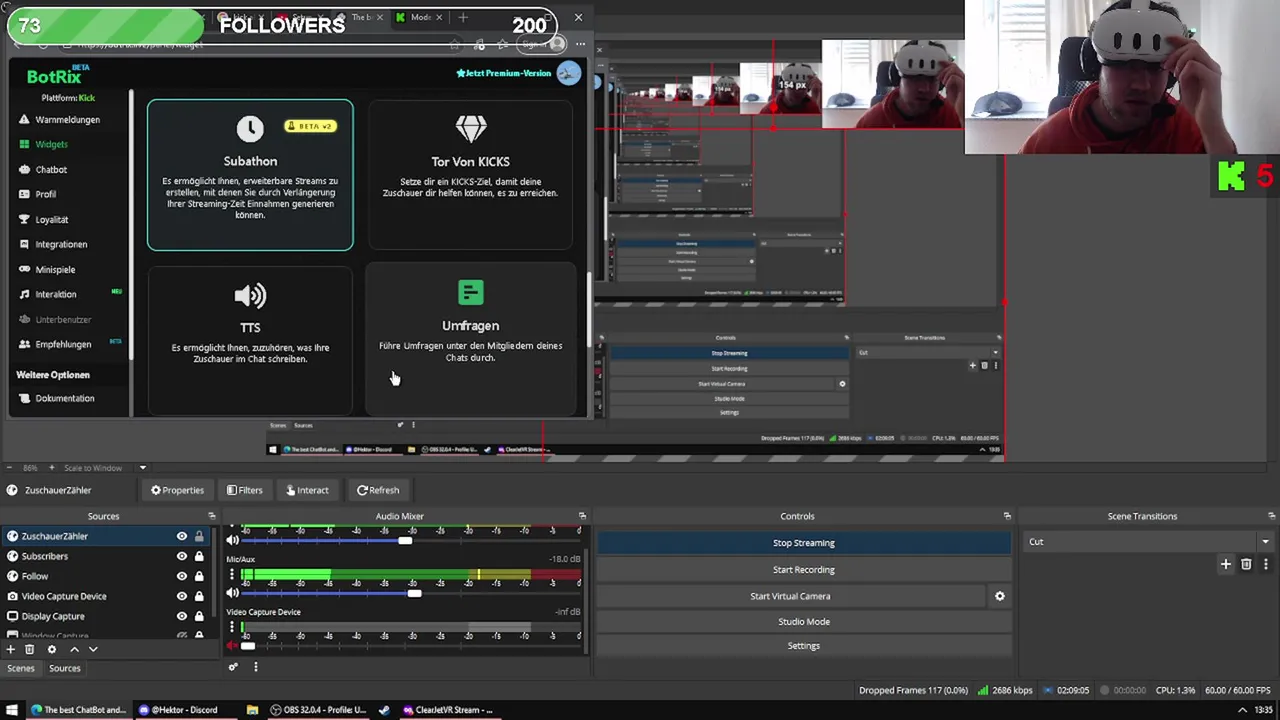Toggle visibility of Follow source
Screen dimensions: 1280x720
[182, 576]
